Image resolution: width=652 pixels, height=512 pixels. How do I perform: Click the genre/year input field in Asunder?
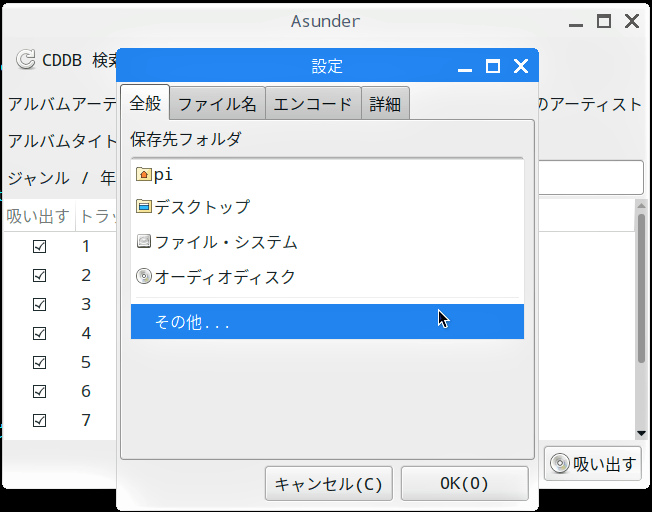coord(591,178)
